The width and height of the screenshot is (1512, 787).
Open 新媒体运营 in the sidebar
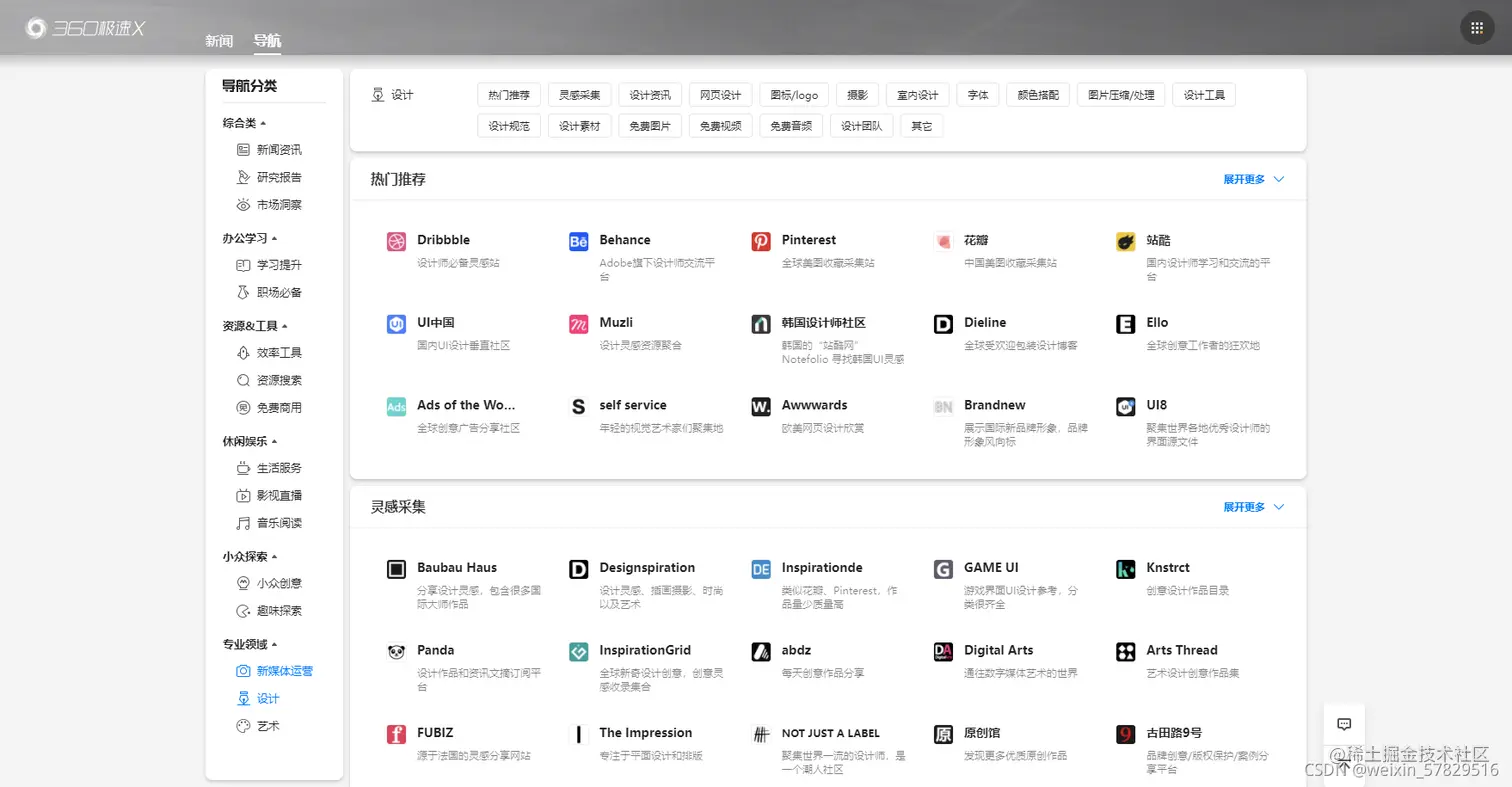(x=274, y=671)
